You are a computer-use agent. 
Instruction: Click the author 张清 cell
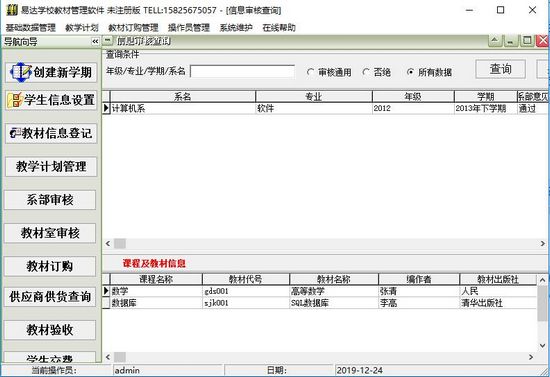click(419, 291)
